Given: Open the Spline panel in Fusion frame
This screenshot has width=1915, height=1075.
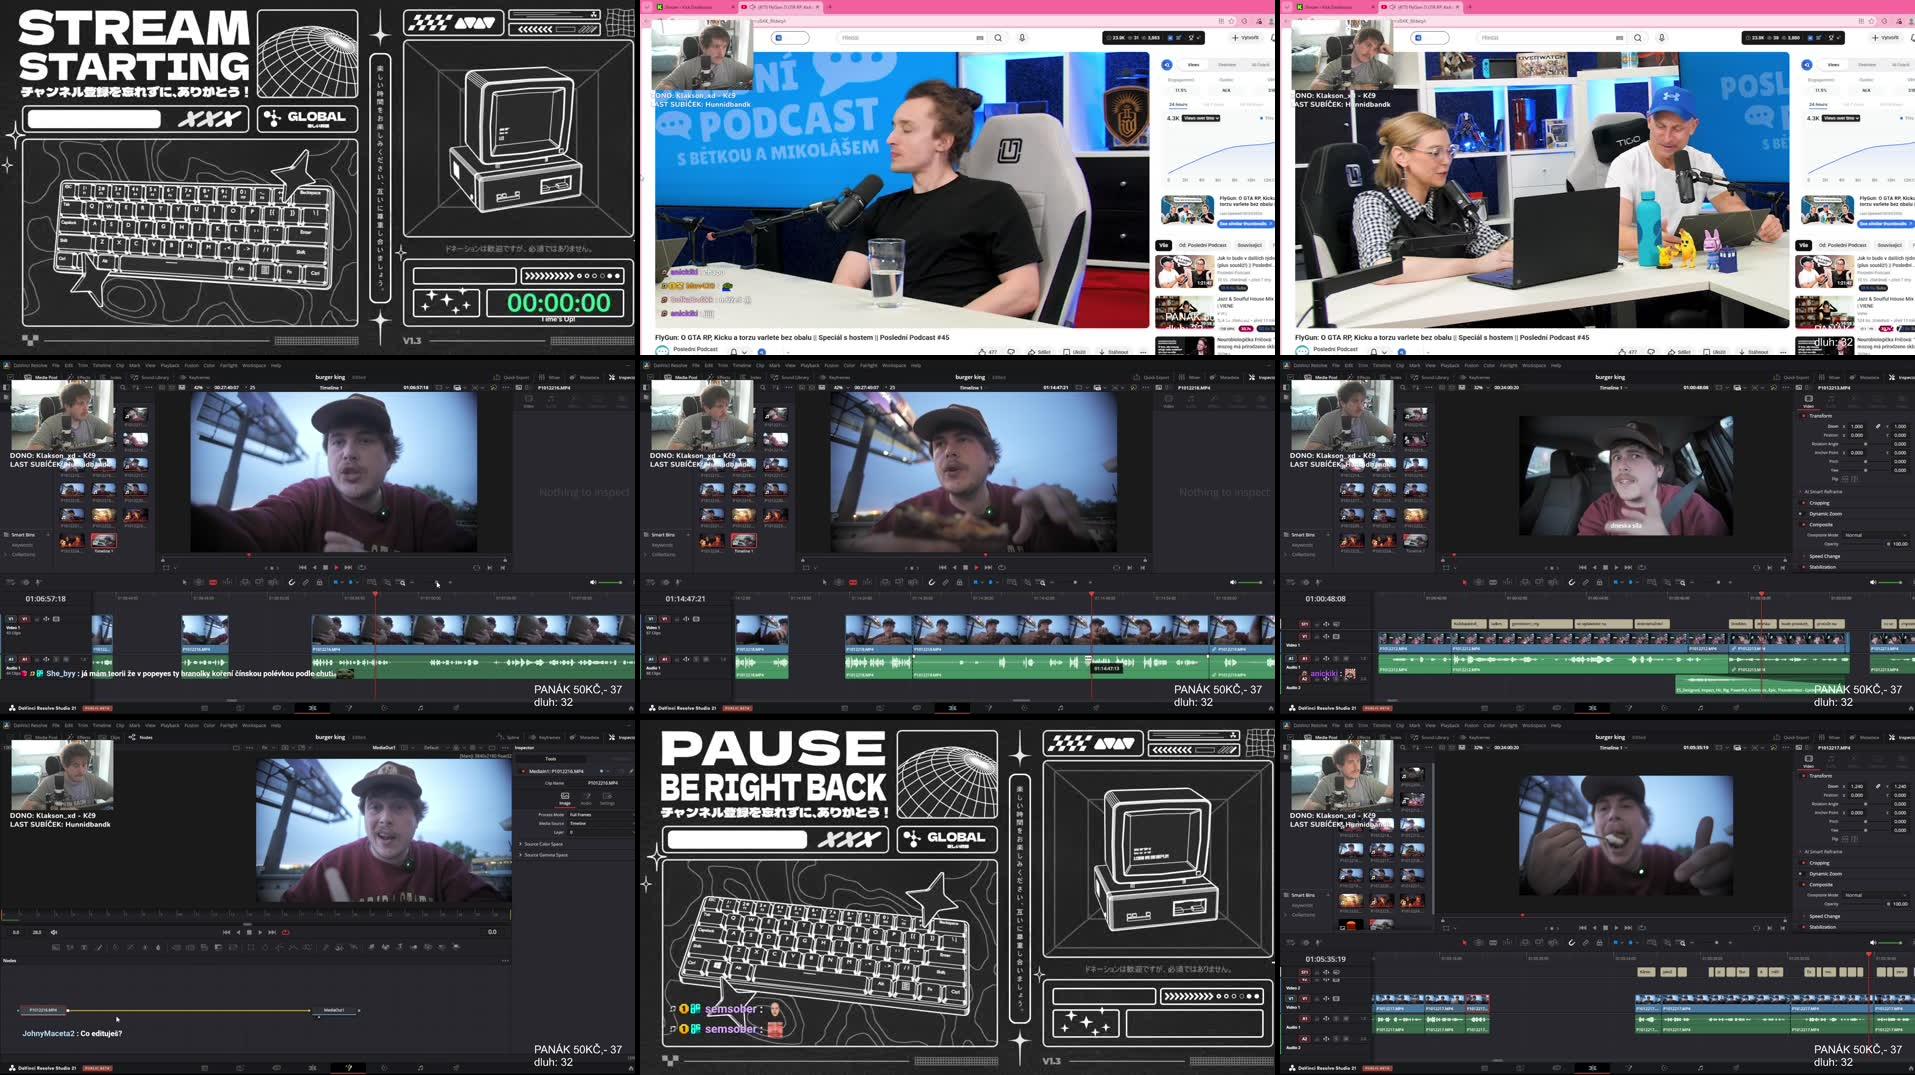Looking at the screenshot, I should pyautogui.click(x=509, y=737).
